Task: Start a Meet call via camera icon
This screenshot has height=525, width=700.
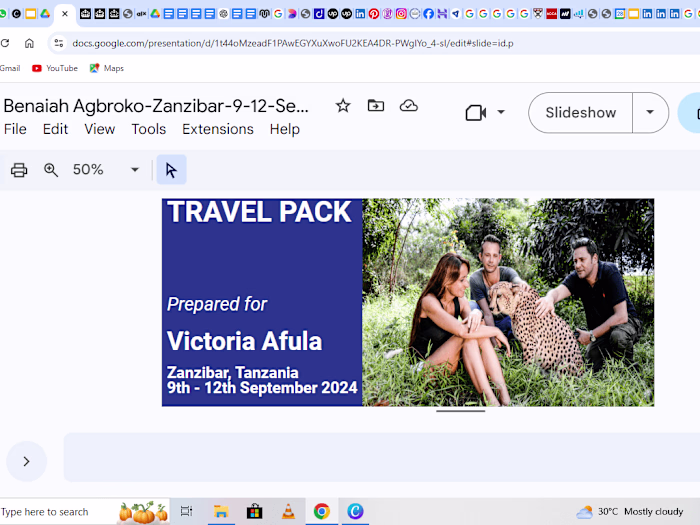Action: coord(476,112)
